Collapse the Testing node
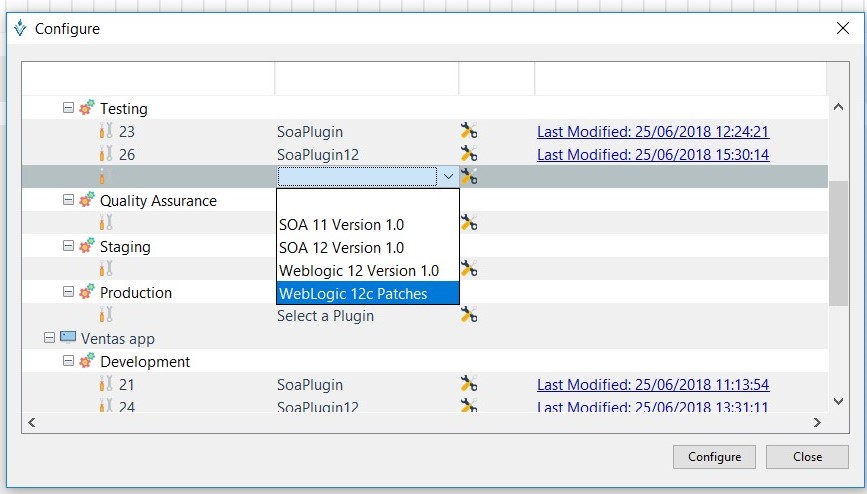Screen dimensions: 867x494 point(68,107)
